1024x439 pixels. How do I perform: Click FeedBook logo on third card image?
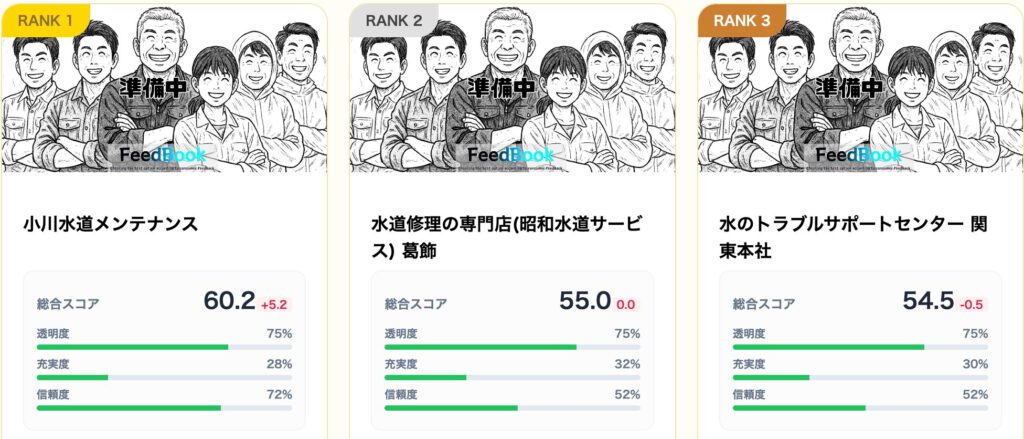(x=859, y=156)
